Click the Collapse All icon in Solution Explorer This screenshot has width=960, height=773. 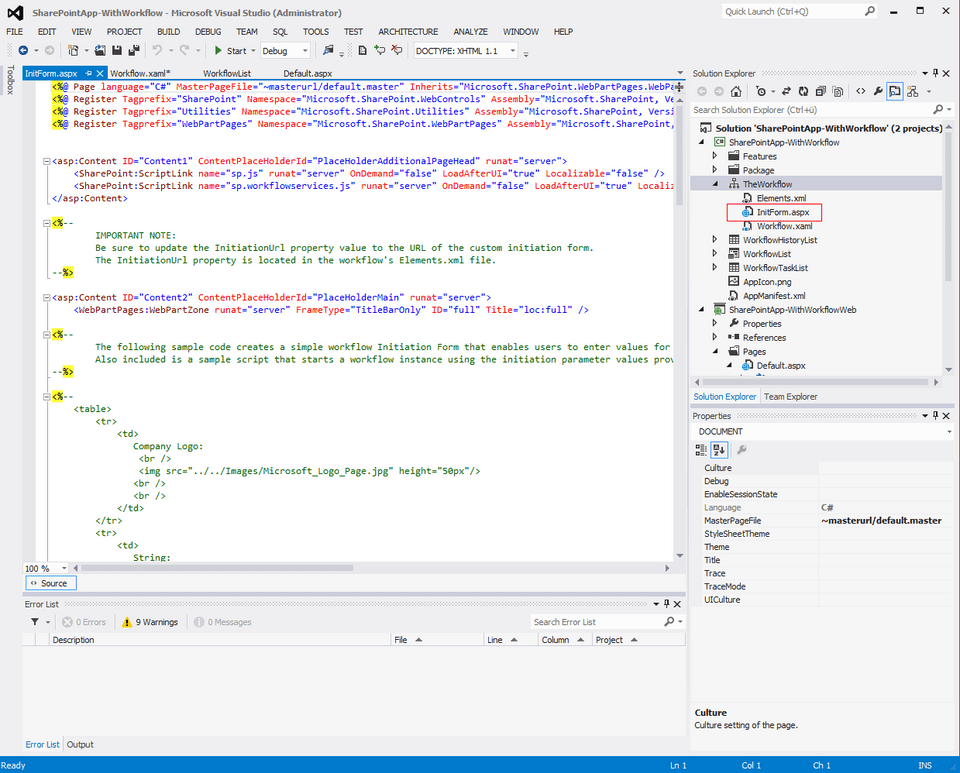tap(820, 90)
